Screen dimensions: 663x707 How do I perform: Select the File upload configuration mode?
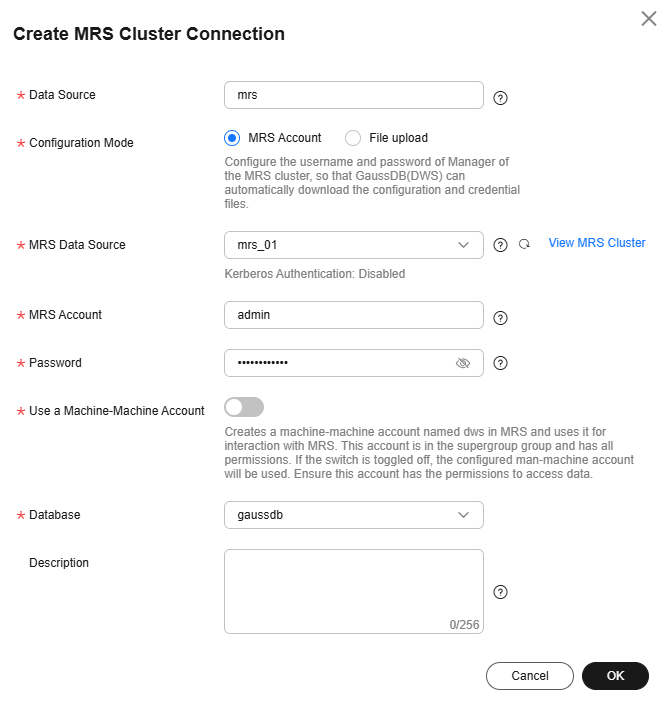[x=353, y=138]
